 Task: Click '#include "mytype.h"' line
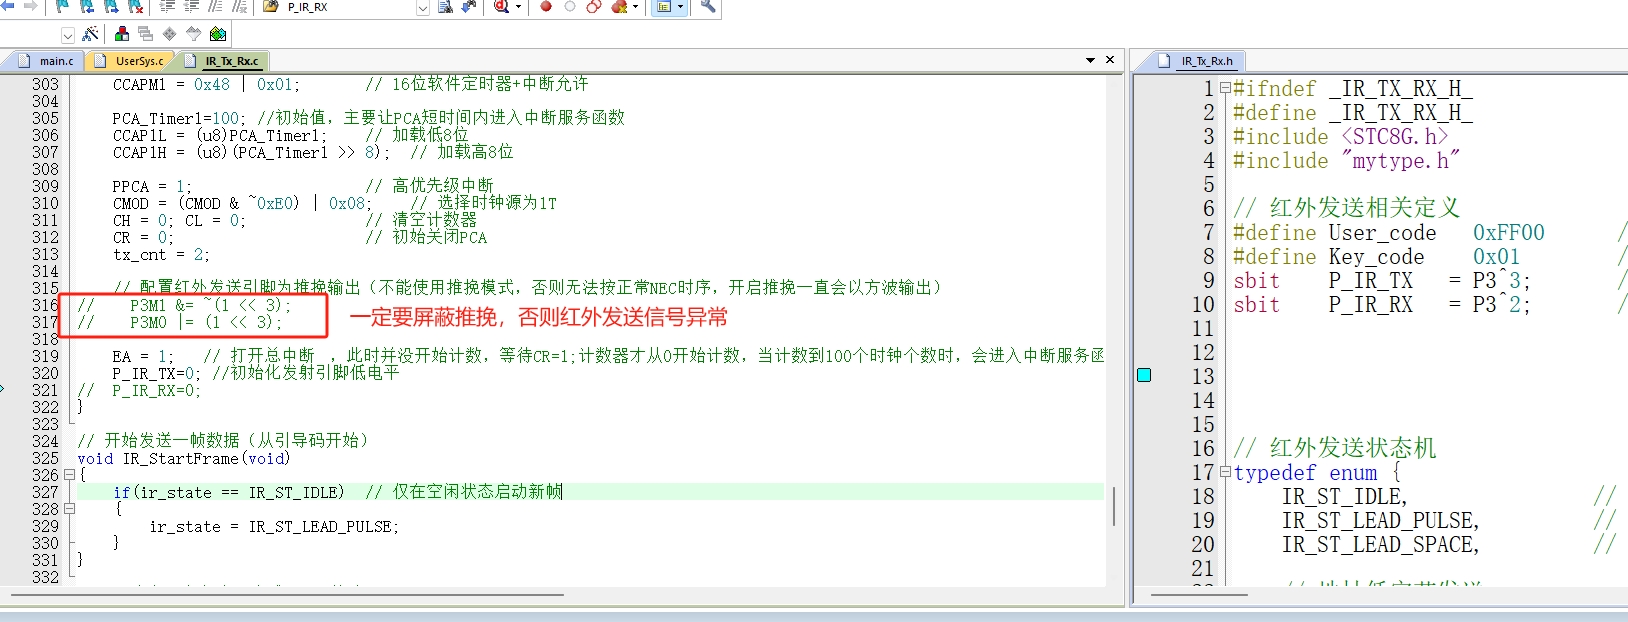point(1346,160)
